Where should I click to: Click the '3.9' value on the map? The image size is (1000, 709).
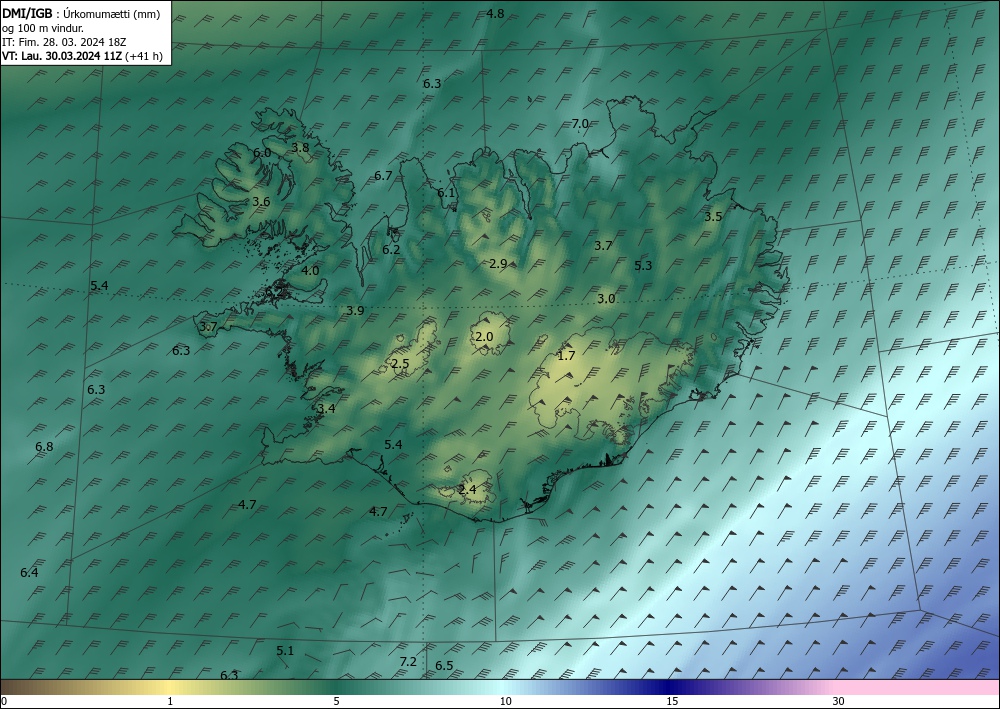coord(355,311)
